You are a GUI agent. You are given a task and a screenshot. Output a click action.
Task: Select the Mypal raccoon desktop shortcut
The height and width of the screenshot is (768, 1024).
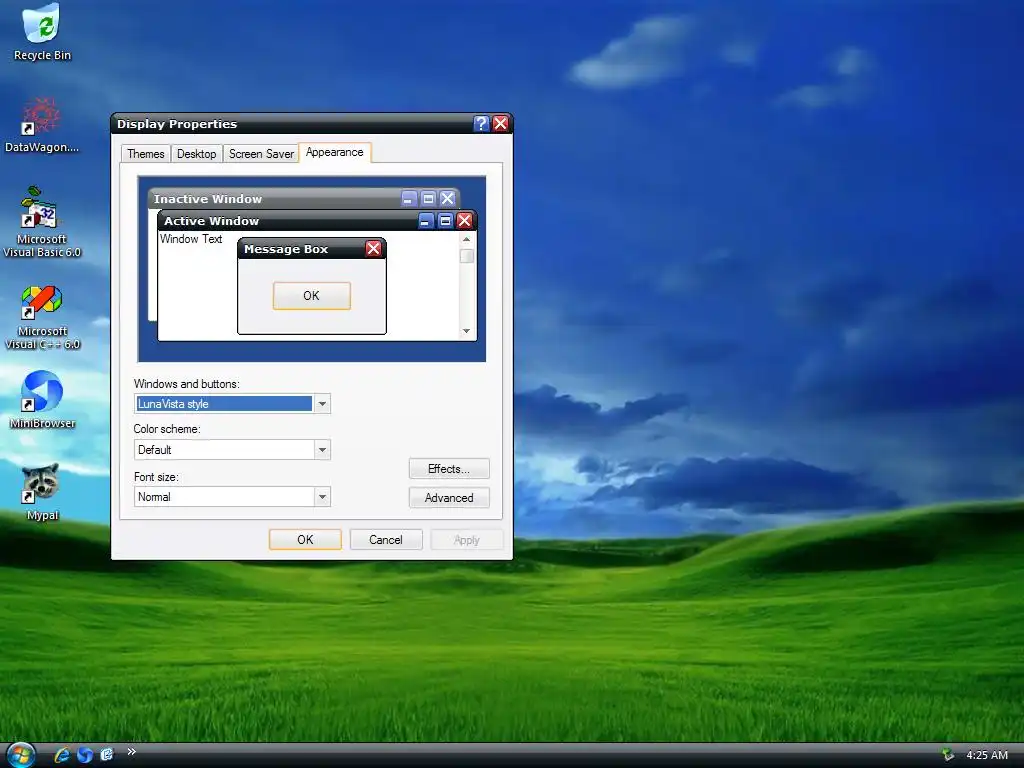42,491
